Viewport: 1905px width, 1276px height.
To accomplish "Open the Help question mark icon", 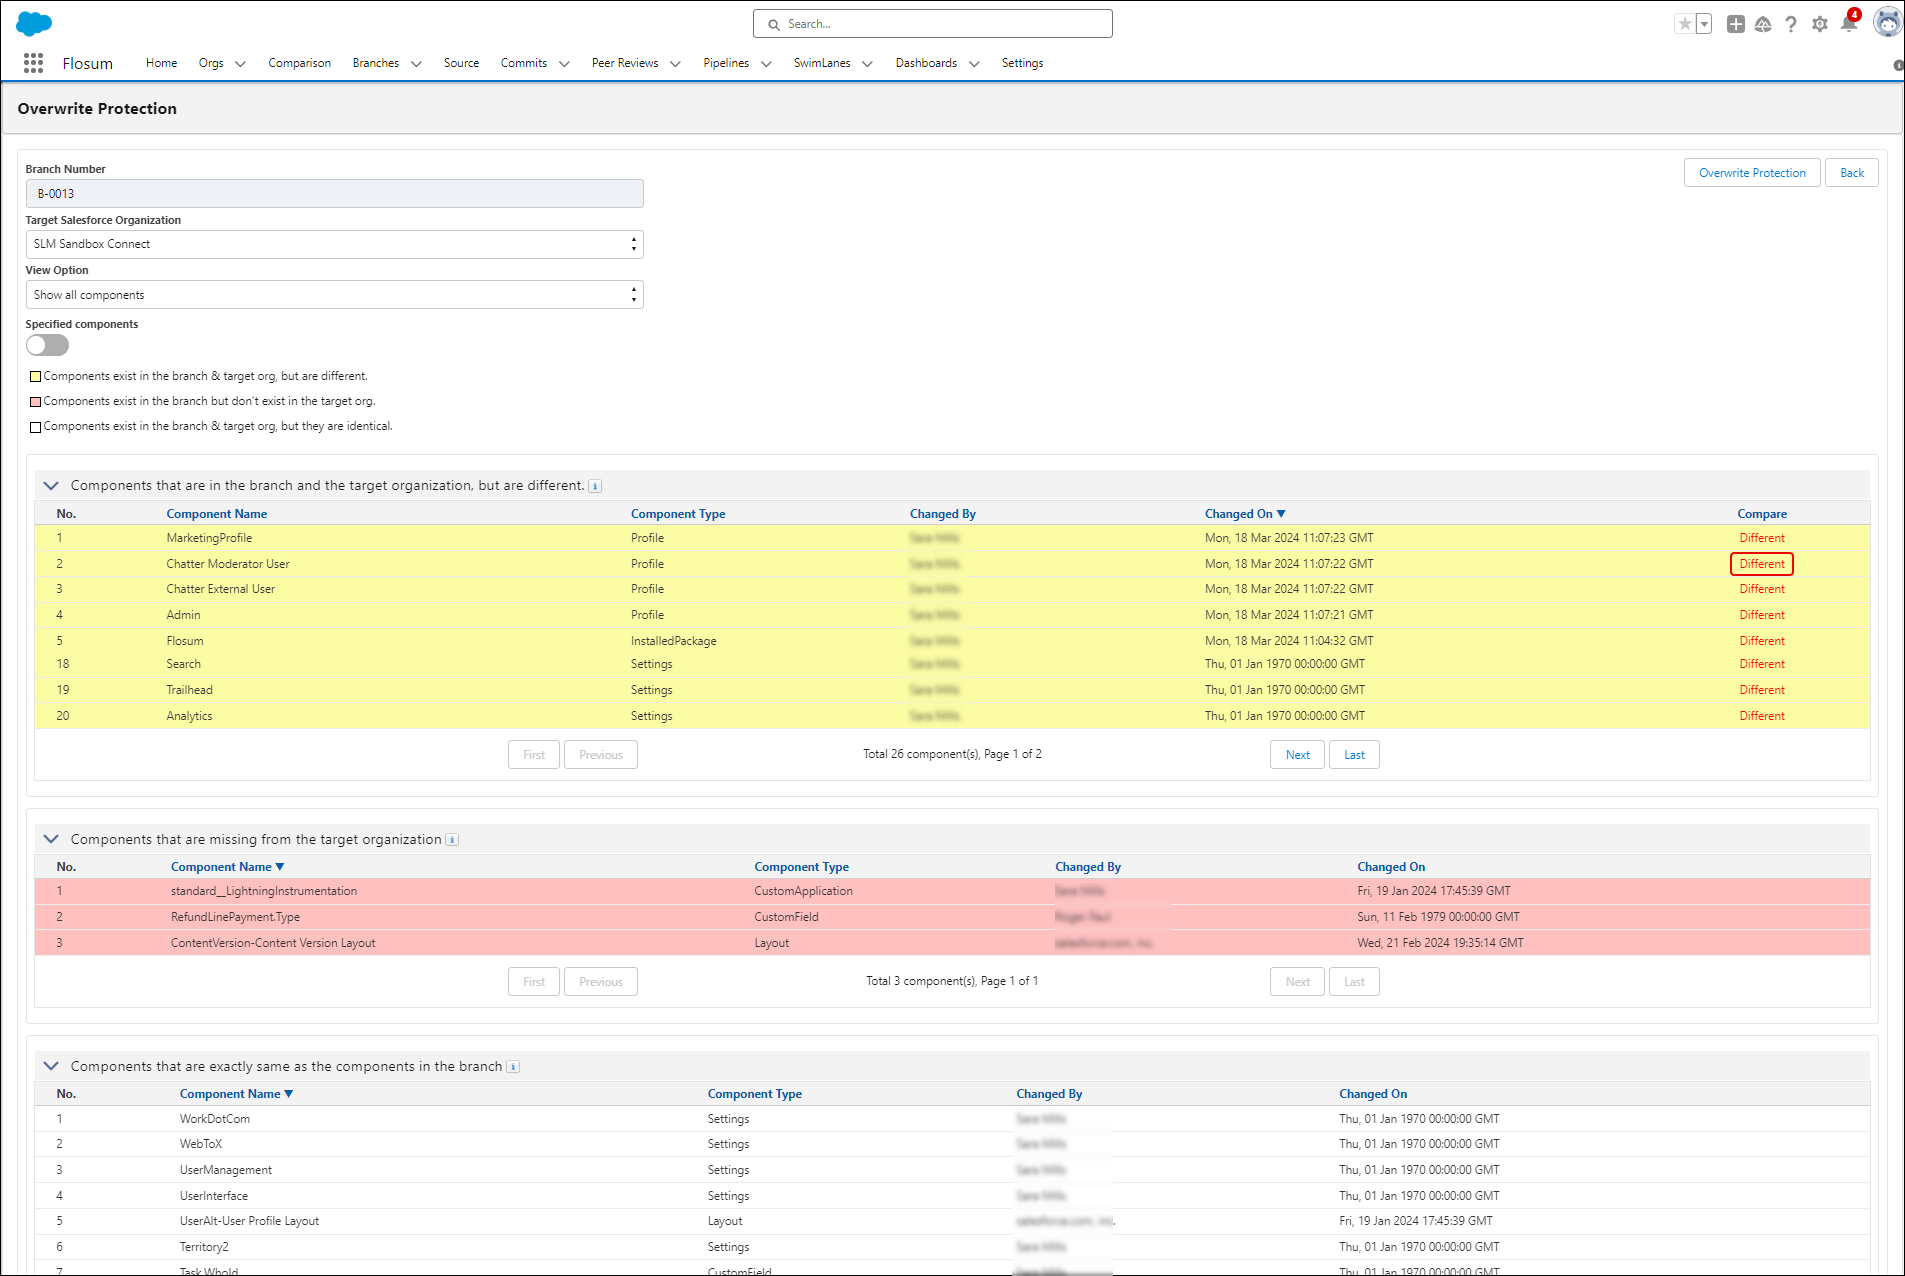I will pos(1791,24).
